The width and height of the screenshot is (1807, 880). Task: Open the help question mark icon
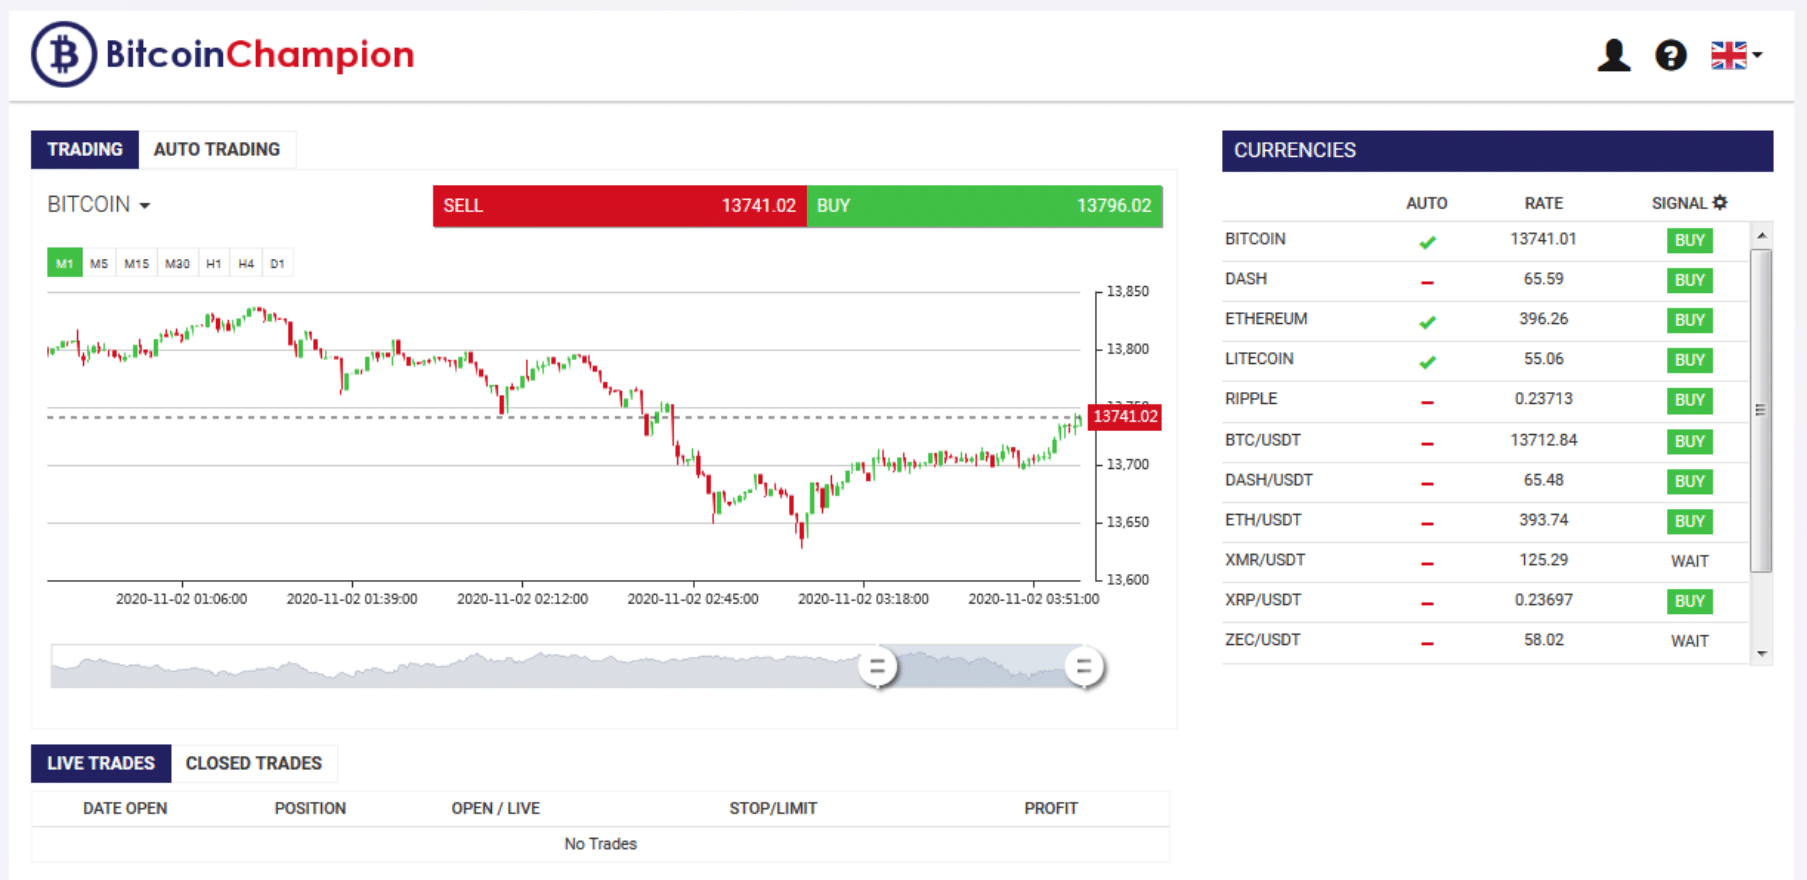(1671, 55)
